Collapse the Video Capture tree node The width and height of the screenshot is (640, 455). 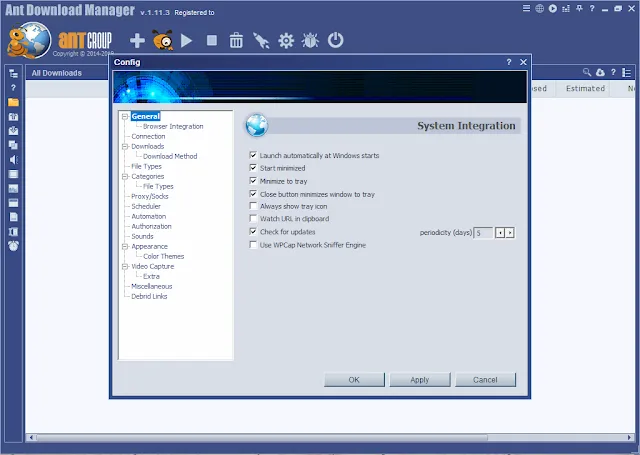125,266
